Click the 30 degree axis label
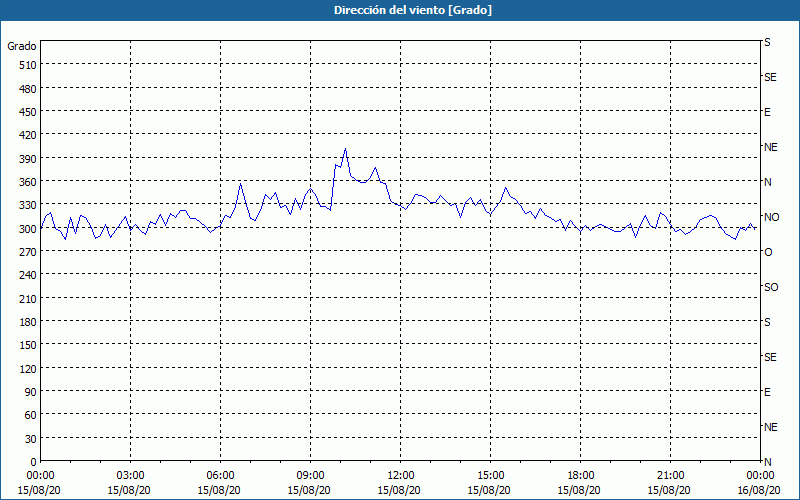The height and width of the screenshot is (500, 800). tap(31, 438)
